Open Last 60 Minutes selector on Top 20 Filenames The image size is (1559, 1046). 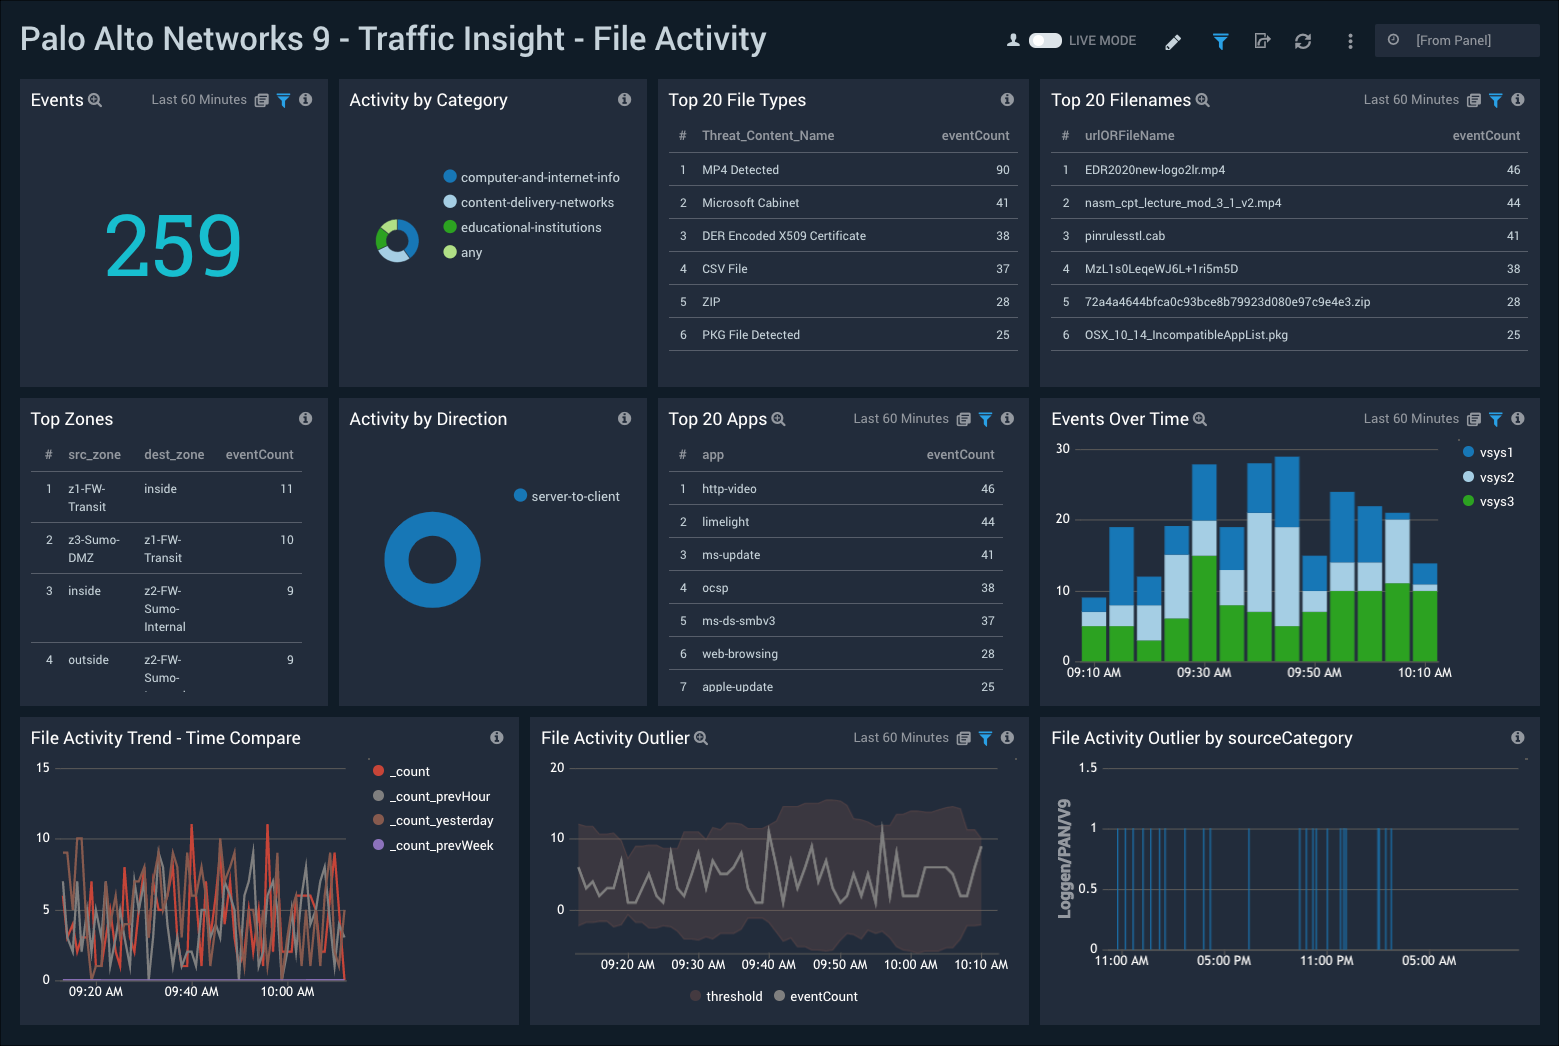[1411, 100]
